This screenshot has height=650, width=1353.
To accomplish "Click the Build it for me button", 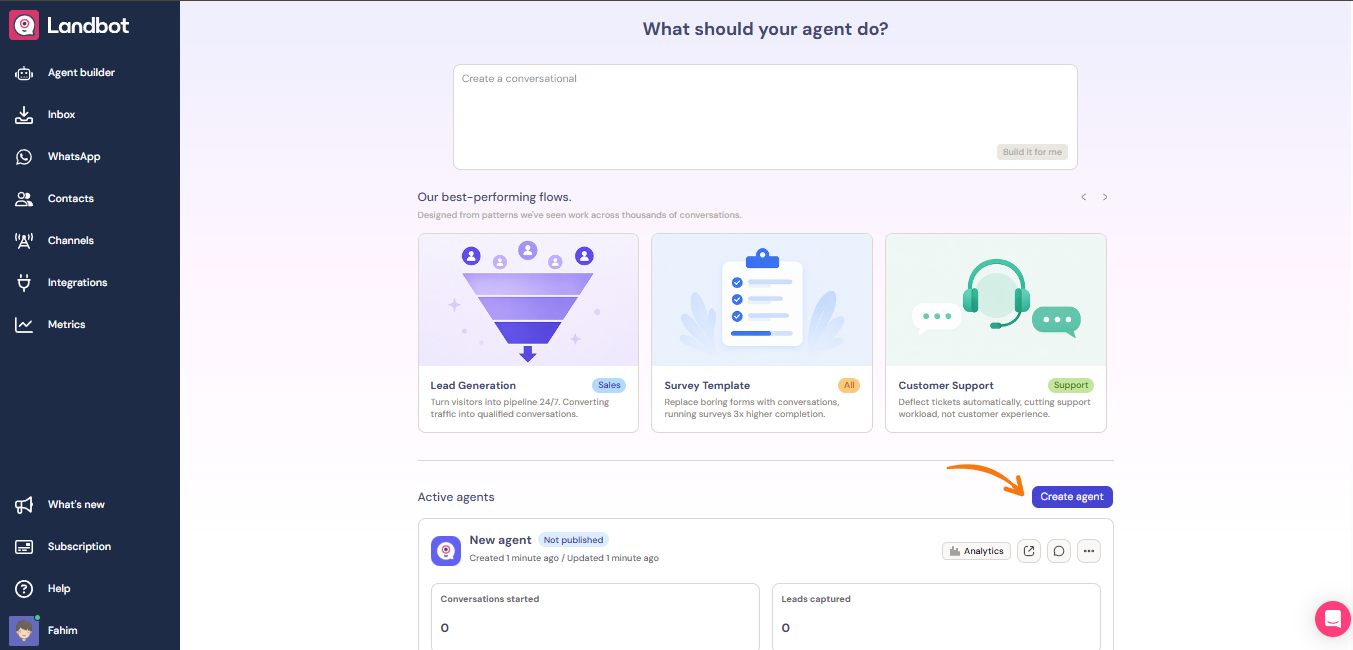I will (1033, 152).
